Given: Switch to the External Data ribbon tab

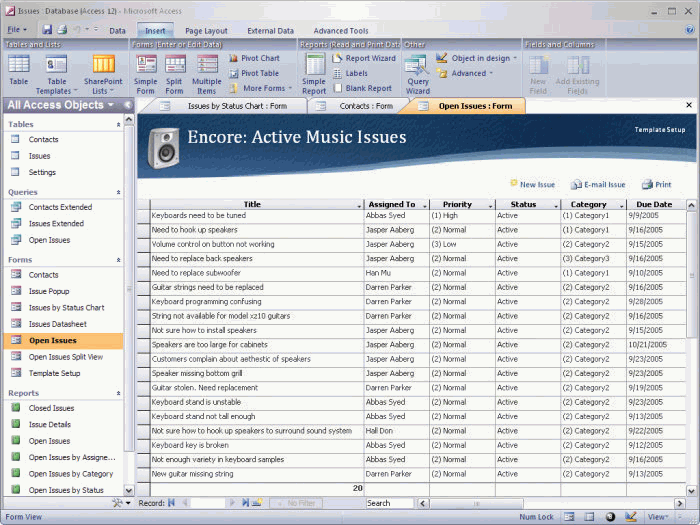Looking at the screenshot, I should (271, 31).
